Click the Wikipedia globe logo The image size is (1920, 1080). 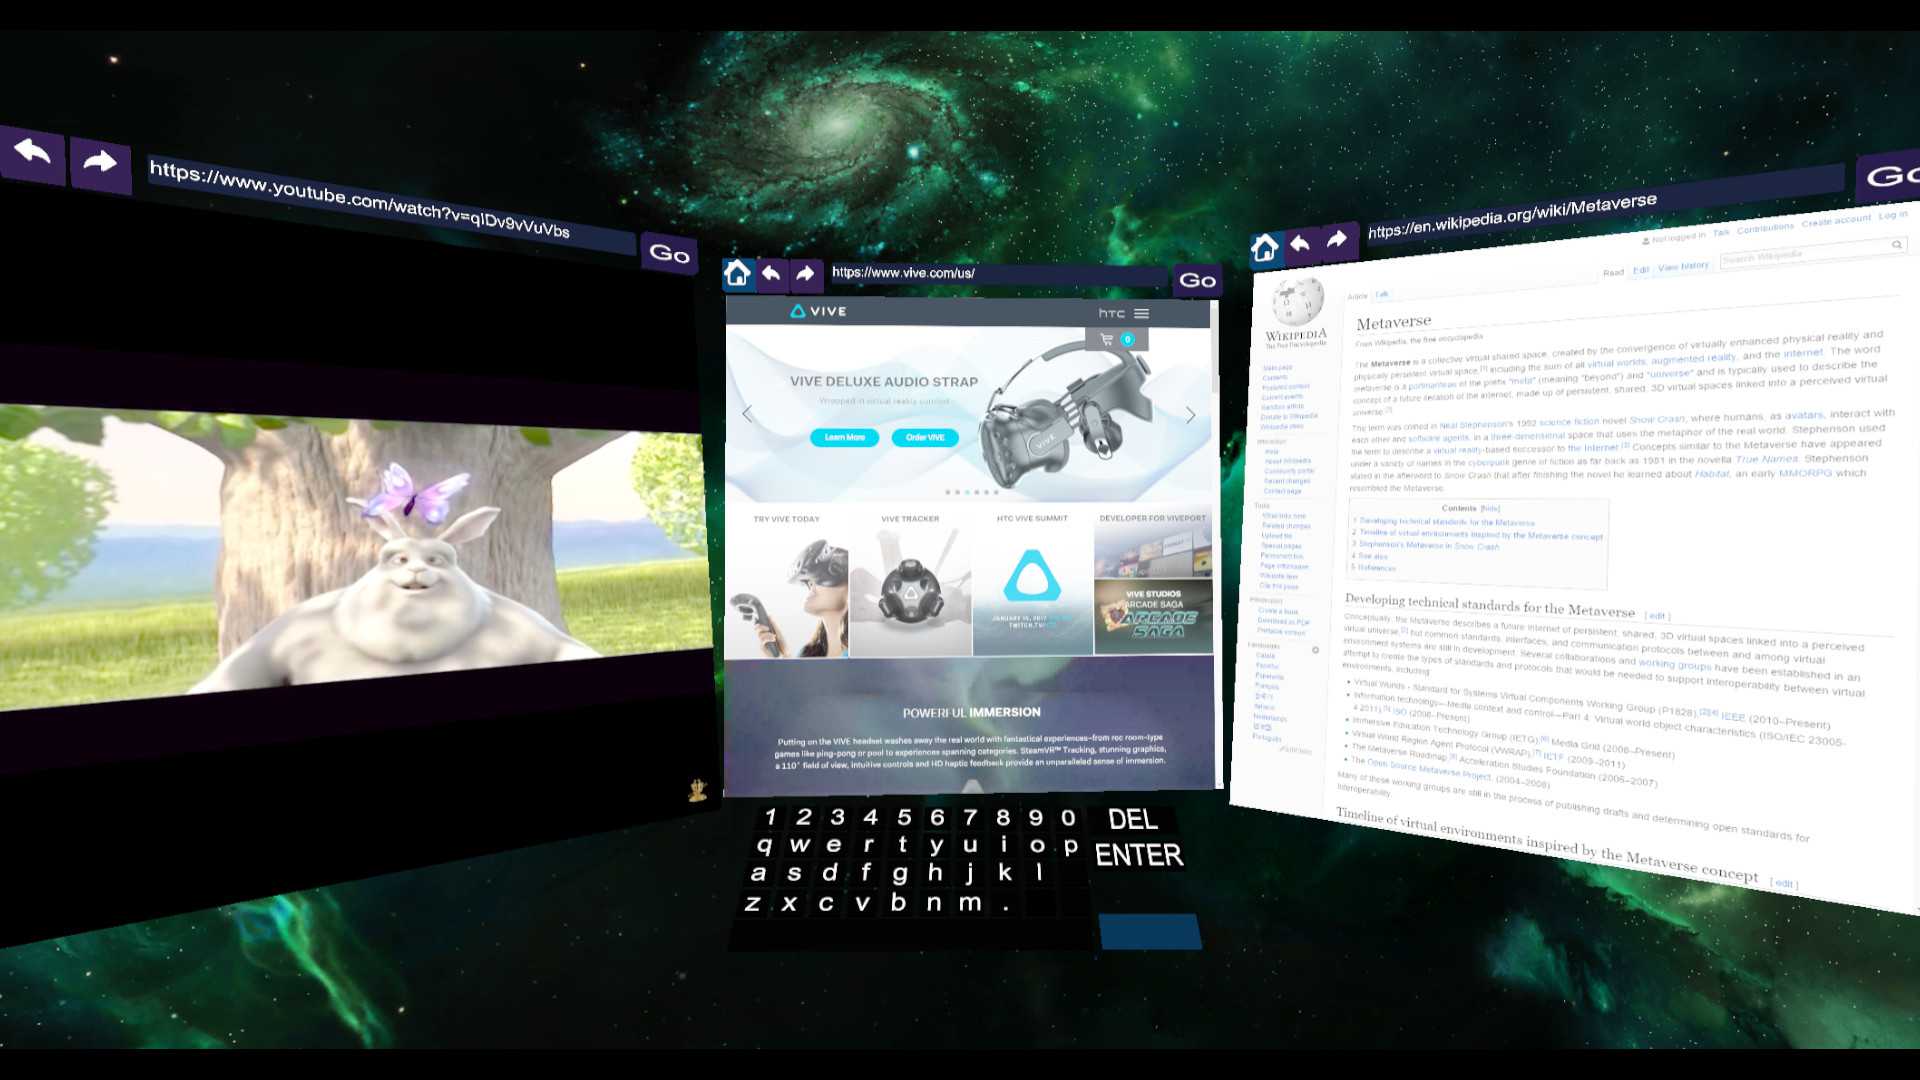(x=1297, y=301)
